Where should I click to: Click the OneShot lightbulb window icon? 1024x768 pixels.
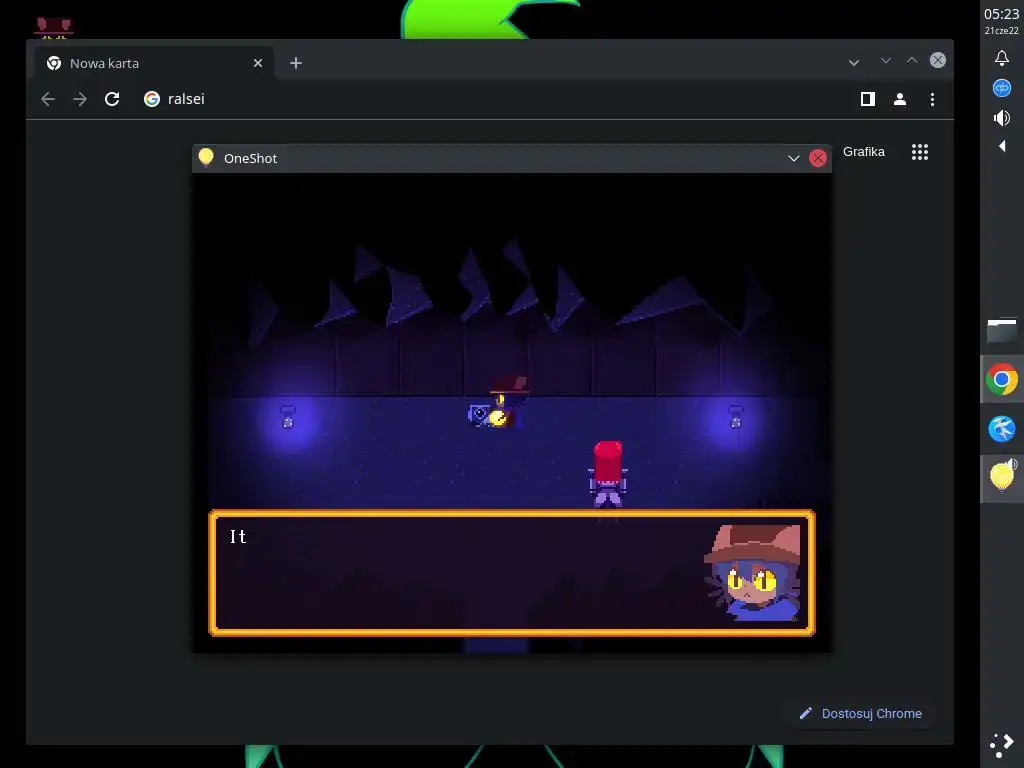click(x=206, y=157)
